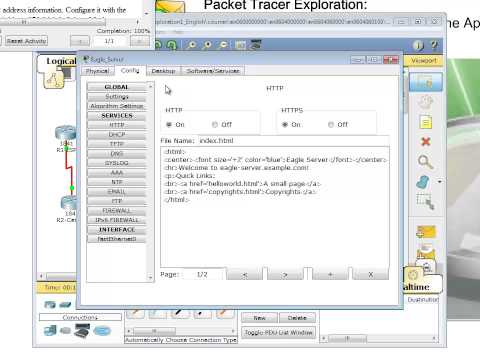The width and height of the screenshot is (480, 360).
Task: Open Algorithm Settings in sidebar
Action: [117, 106]
